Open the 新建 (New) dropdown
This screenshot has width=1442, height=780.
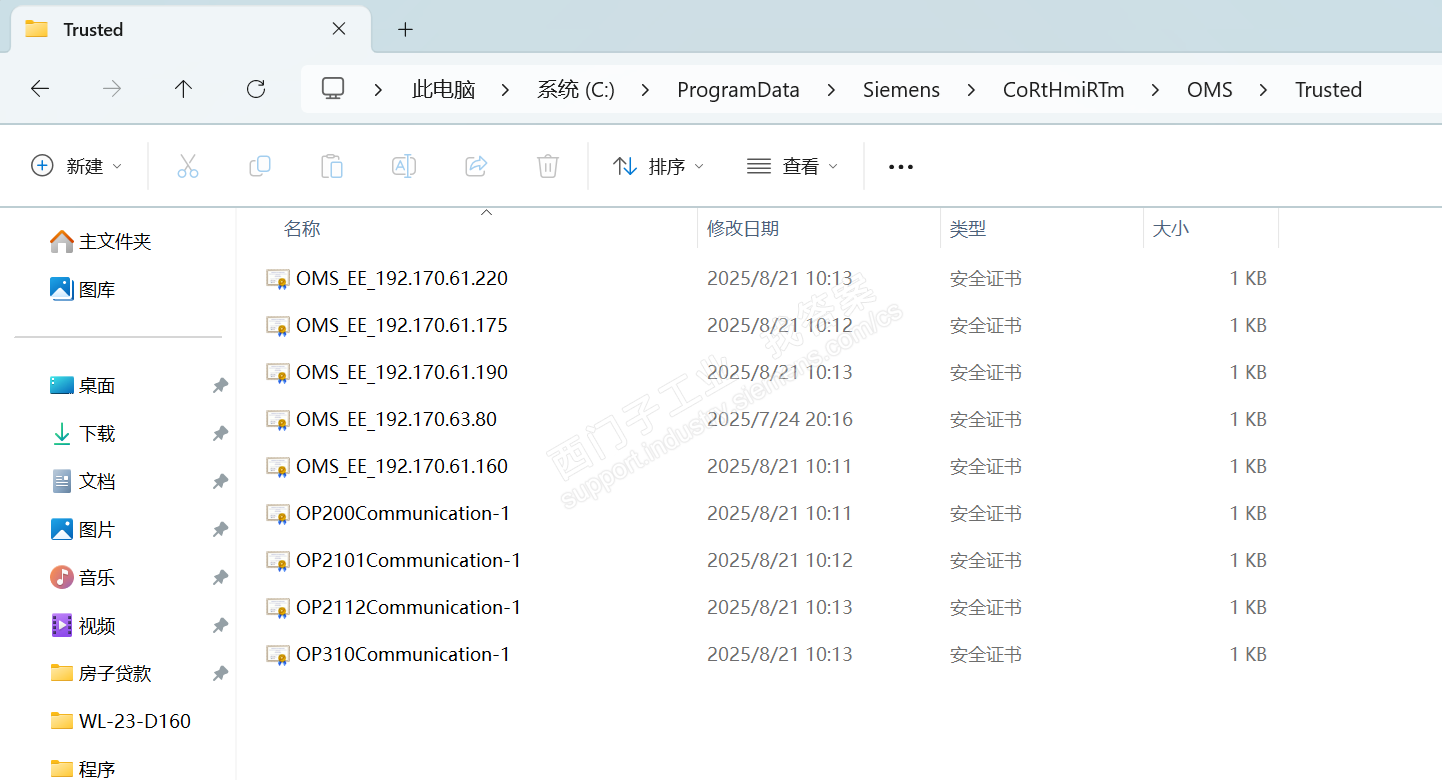[x=77, y=166]
